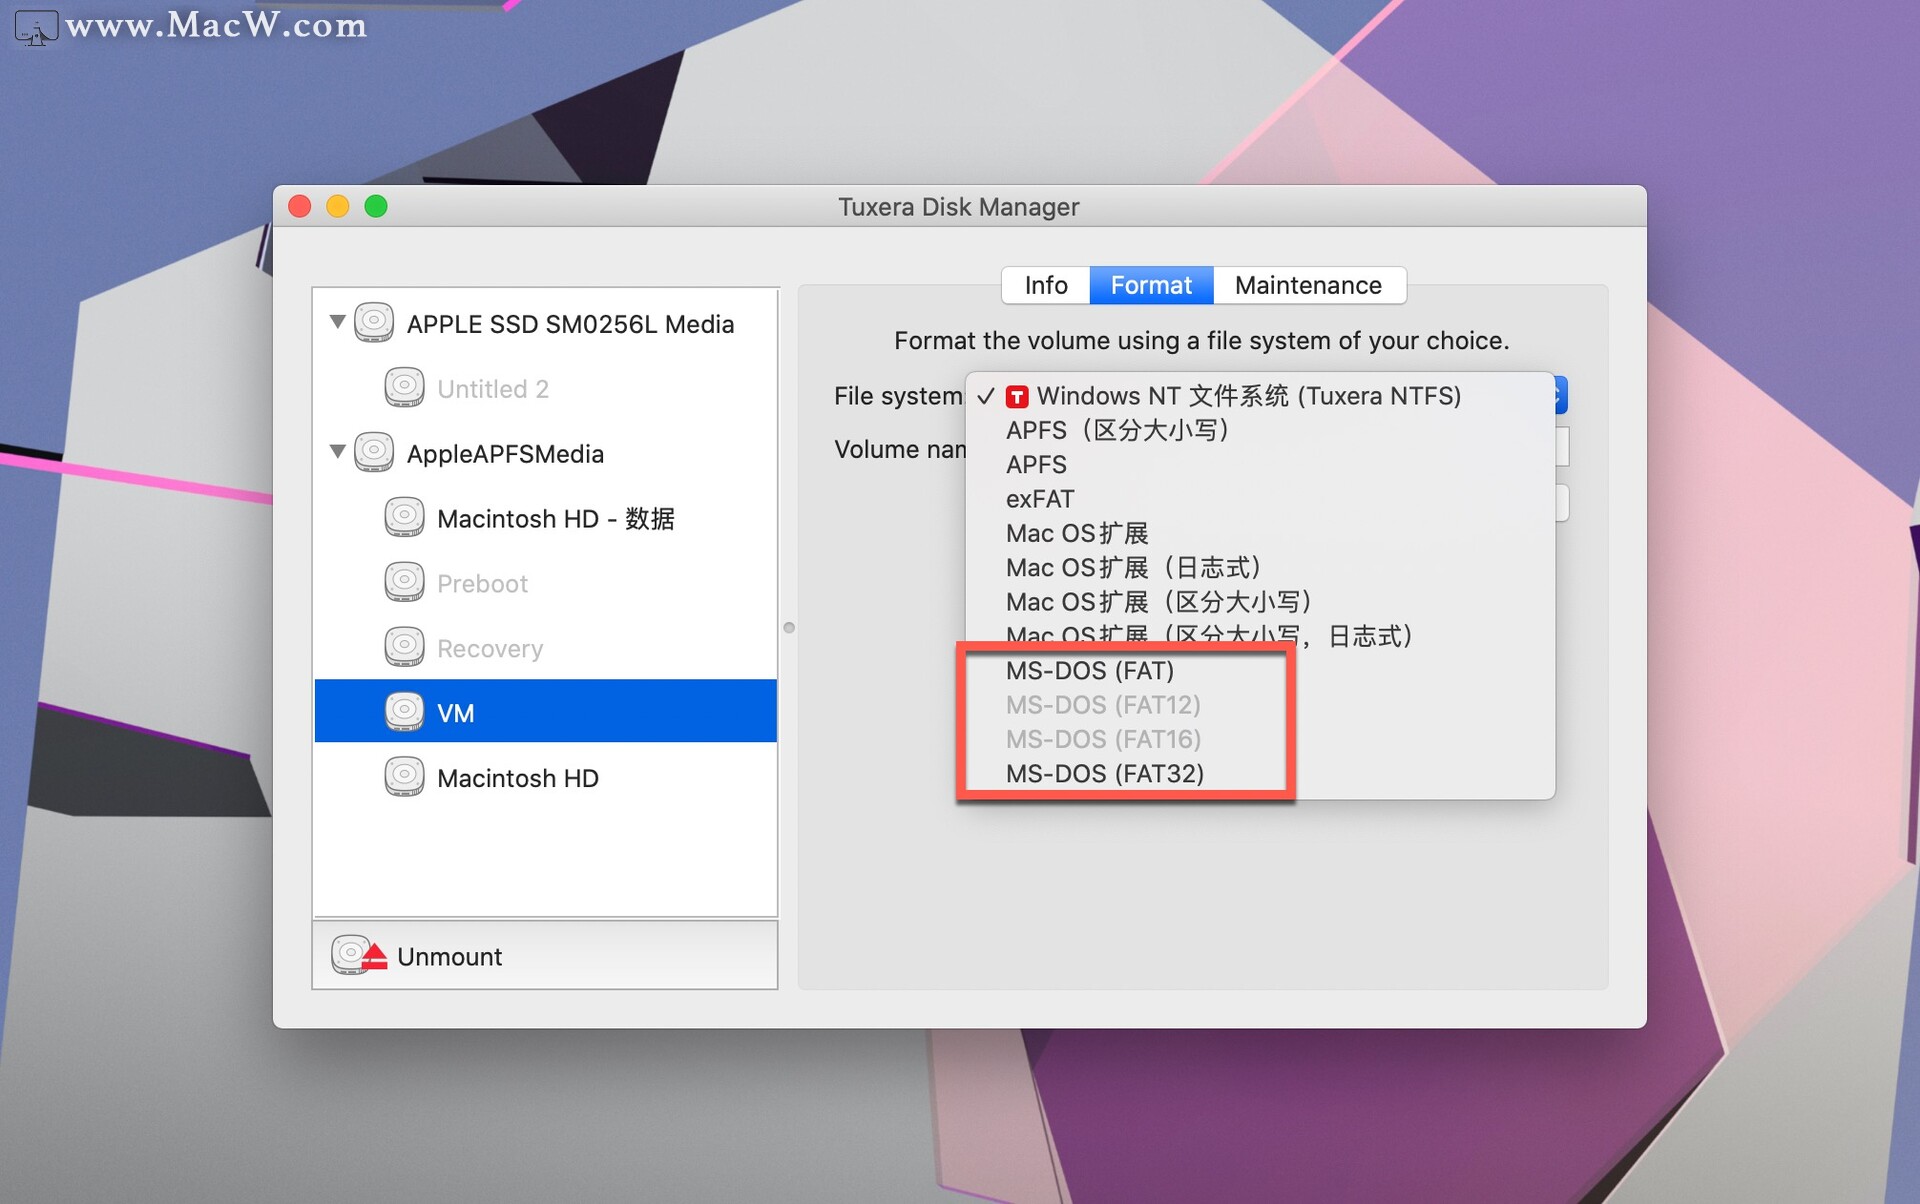1920x1204 pixels.
Task: Click the Preboot volume icon
Action: tap(404, 583)
